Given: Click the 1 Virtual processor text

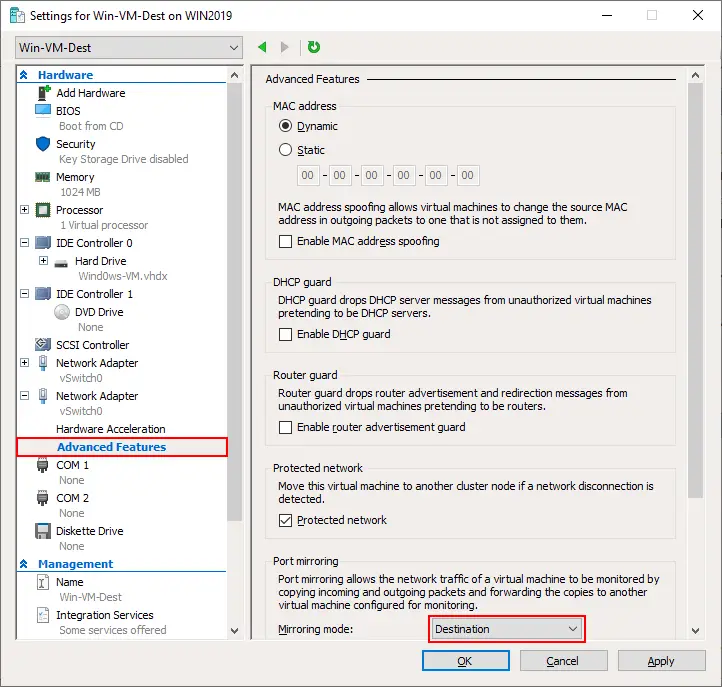Looking at the screenshot, I should coord(104,225).
